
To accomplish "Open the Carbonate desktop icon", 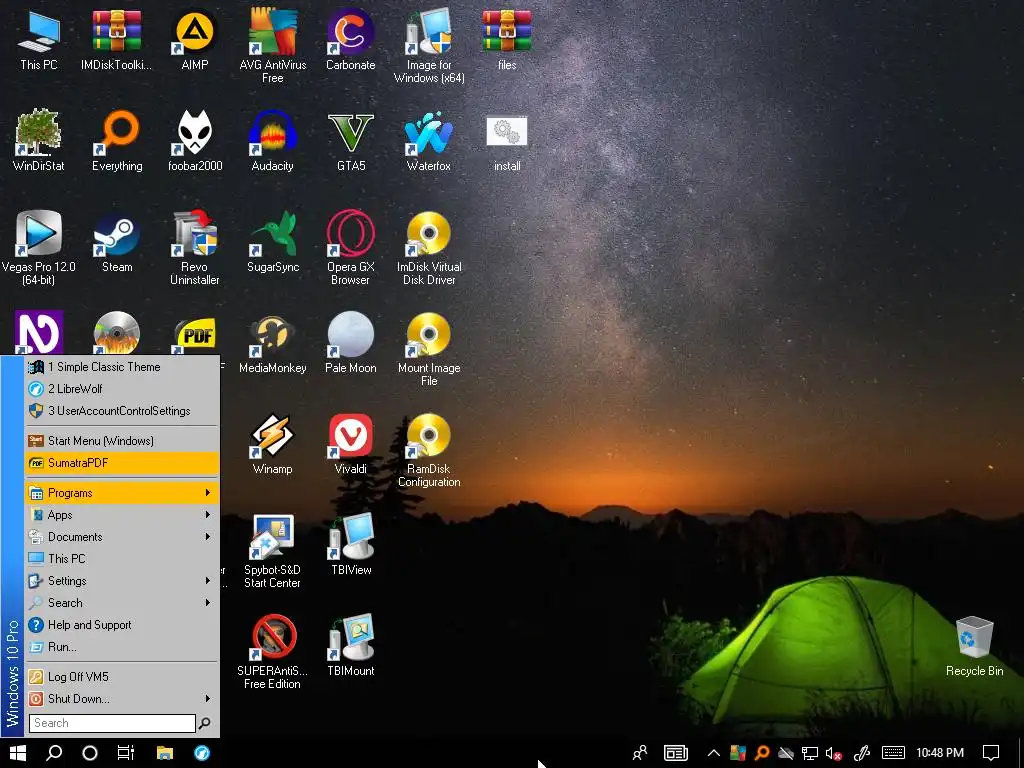I will click(351, 40).
